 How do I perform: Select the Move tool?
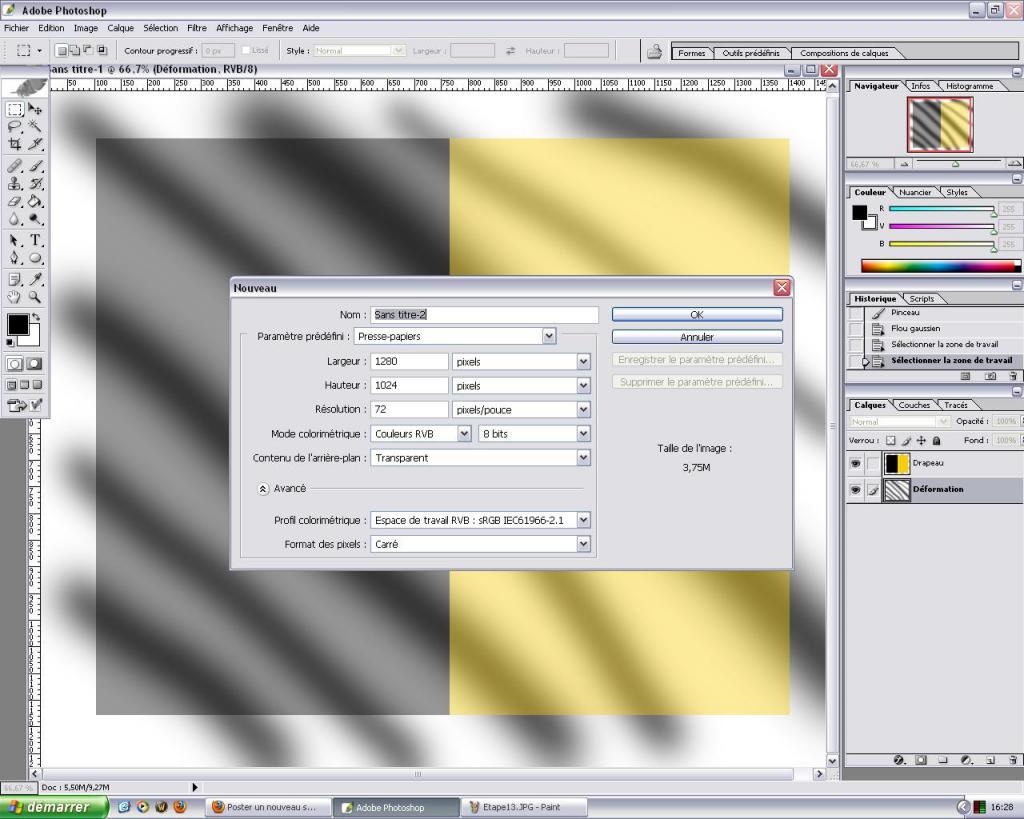coord(35,109)
